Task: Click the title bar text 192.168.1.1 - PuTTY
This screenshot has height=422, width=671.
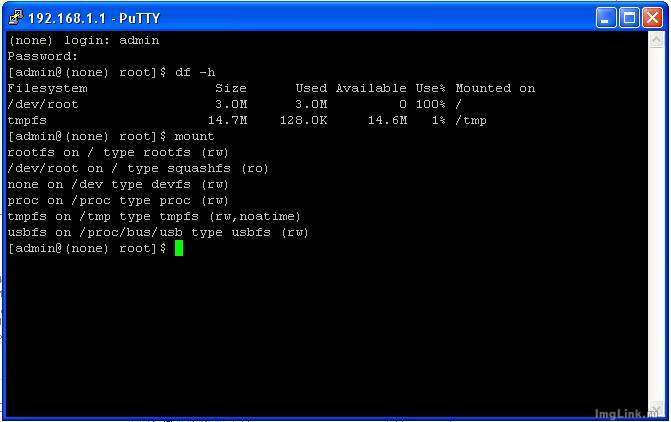Action: tap(93, 18)
